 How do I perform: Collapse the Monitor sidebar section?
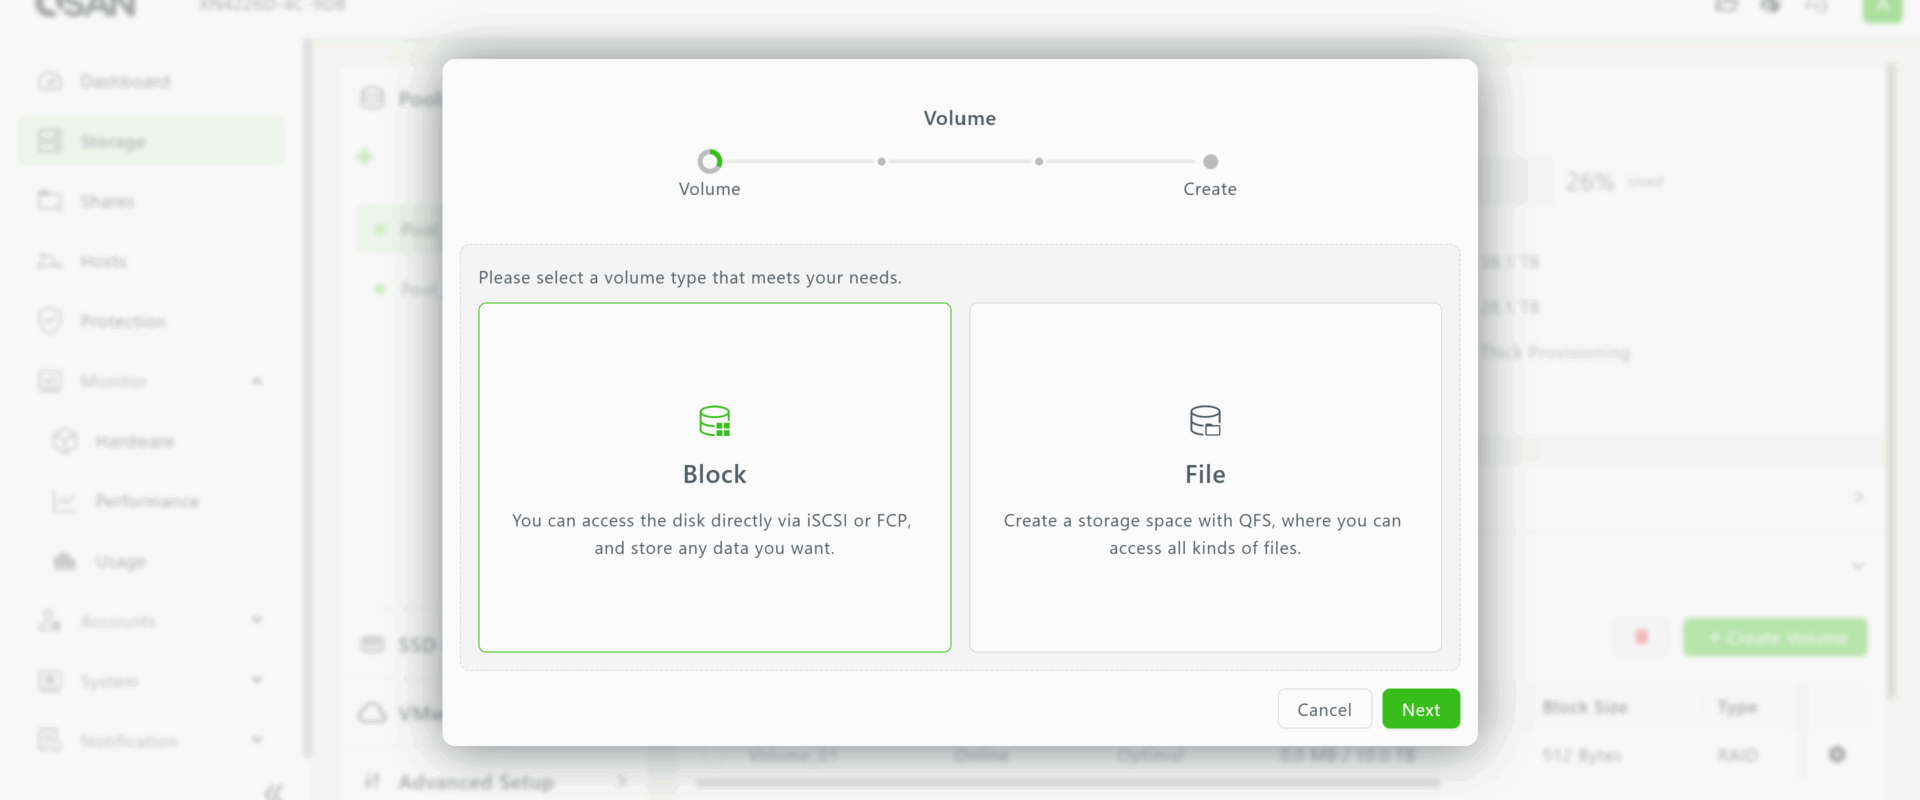pos(257,381)
